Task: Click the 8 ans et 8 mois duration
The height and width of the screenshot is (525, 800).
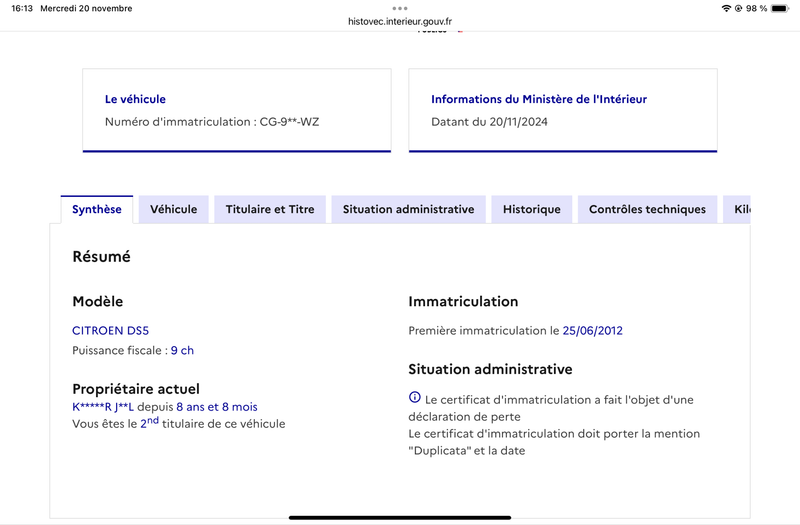Action: click(217, 407)
